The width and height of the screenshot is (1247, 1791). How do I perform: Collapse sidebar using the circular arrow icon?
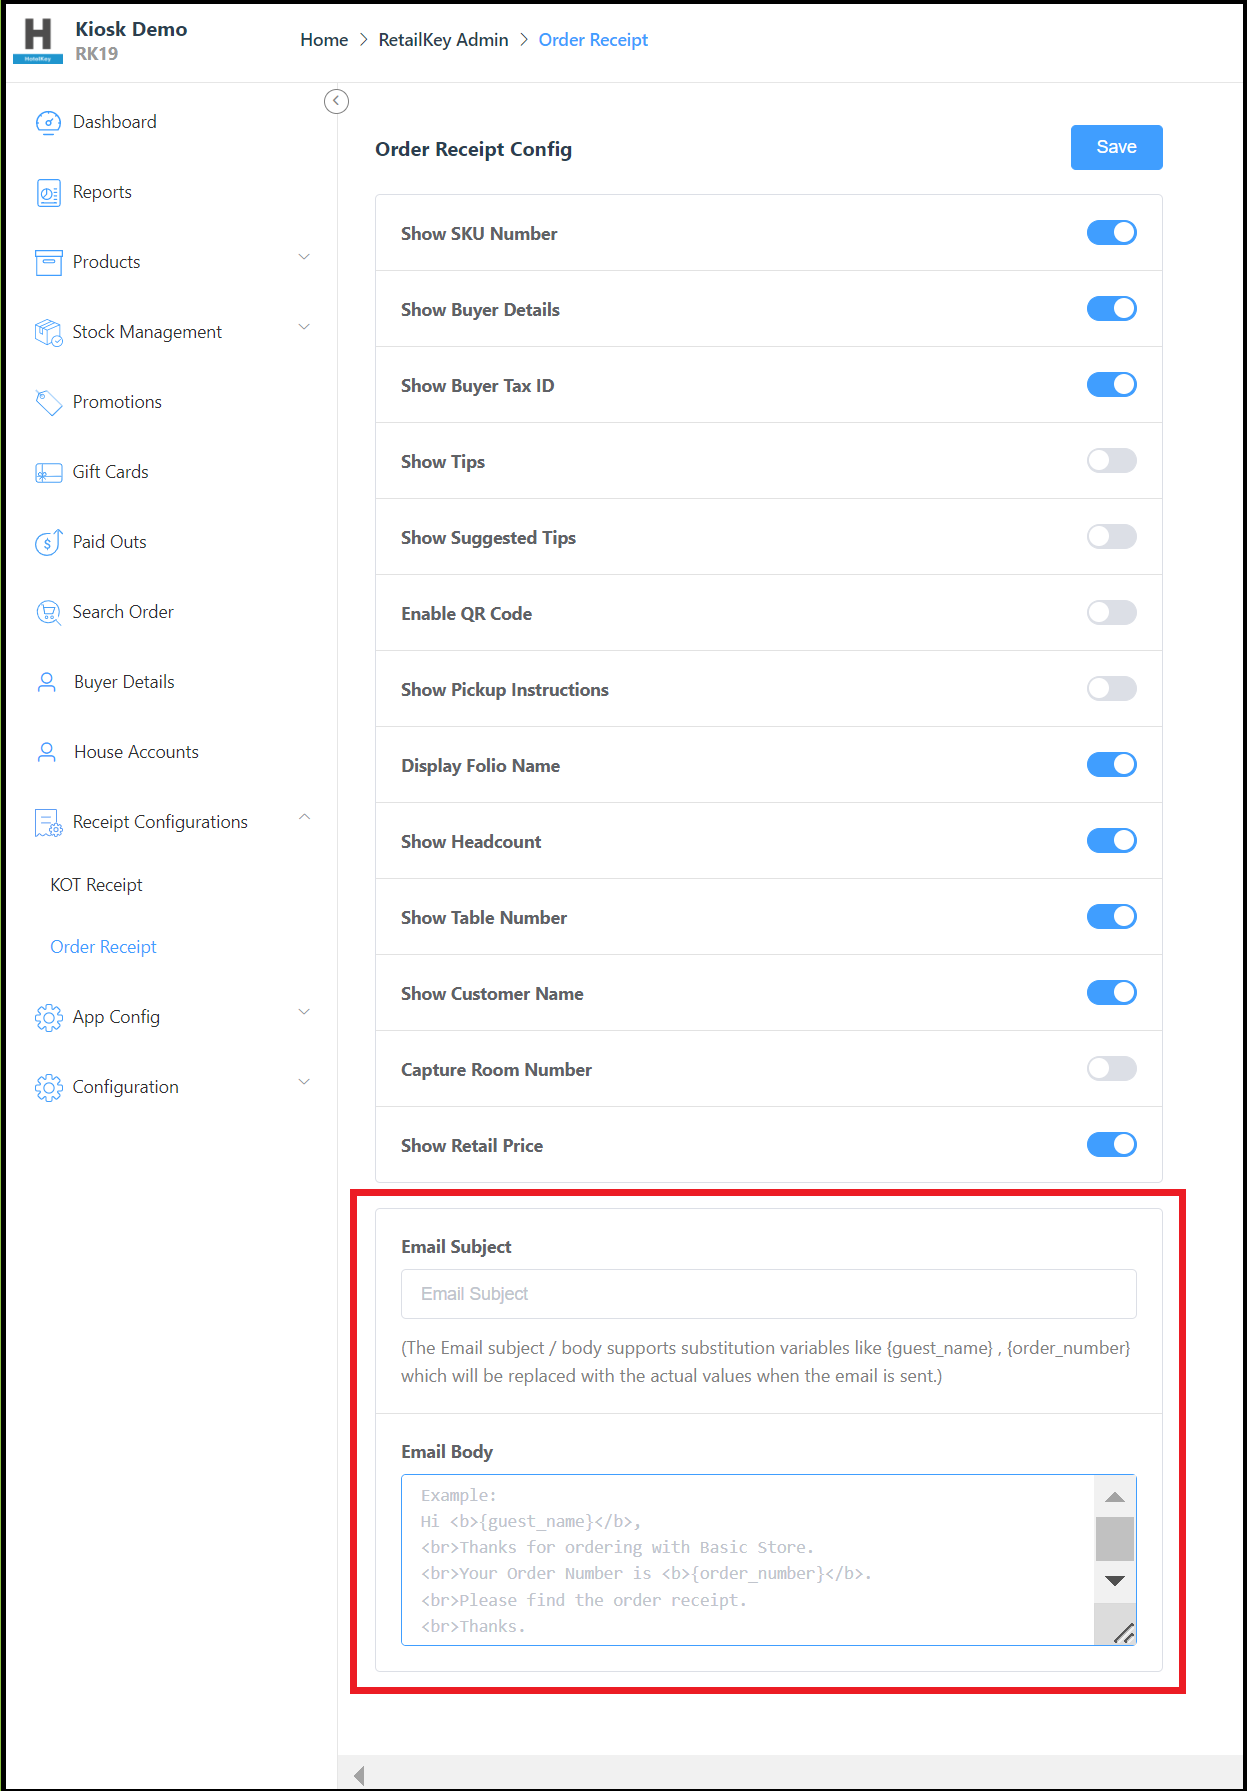(x=336, y=101)
